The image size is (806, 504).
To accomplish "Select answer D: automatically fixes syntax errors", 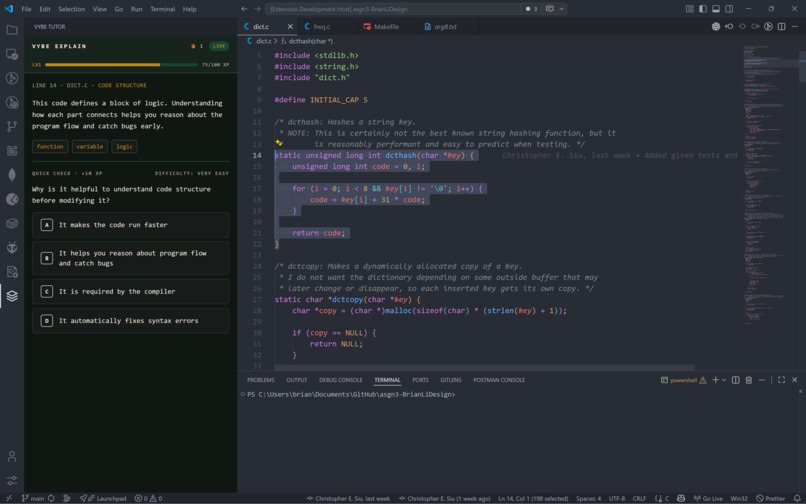I will pos(131,321).
